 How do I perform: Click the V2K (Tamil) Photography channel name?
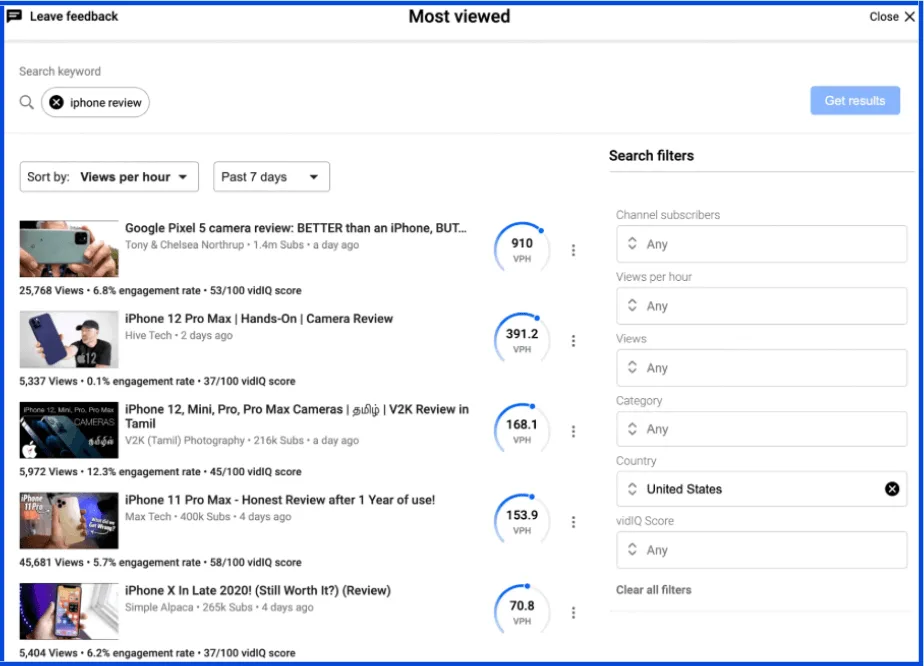coord(184,441)
